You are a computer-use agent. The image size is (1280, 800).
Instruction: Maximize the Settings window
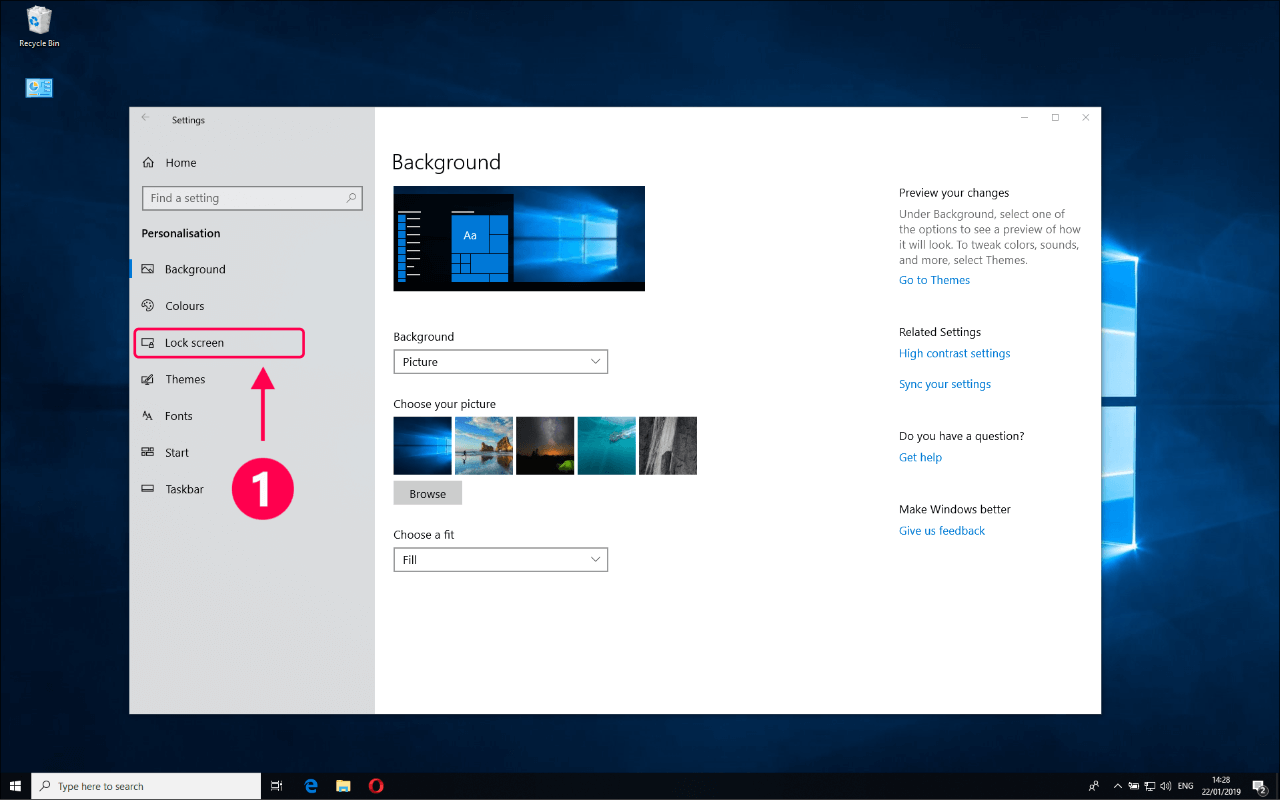(1055, 118)
